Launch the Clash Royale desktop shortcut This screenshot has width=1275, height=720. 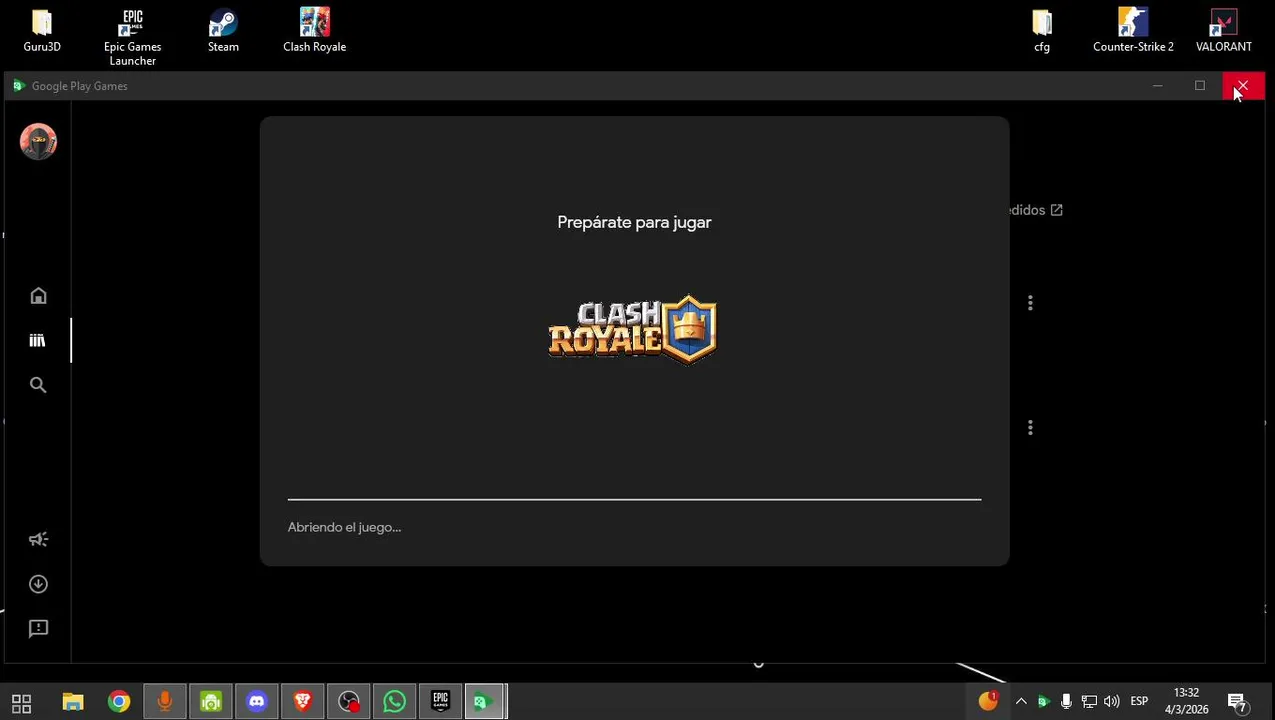pyautogui.click(x=314, y=30)
